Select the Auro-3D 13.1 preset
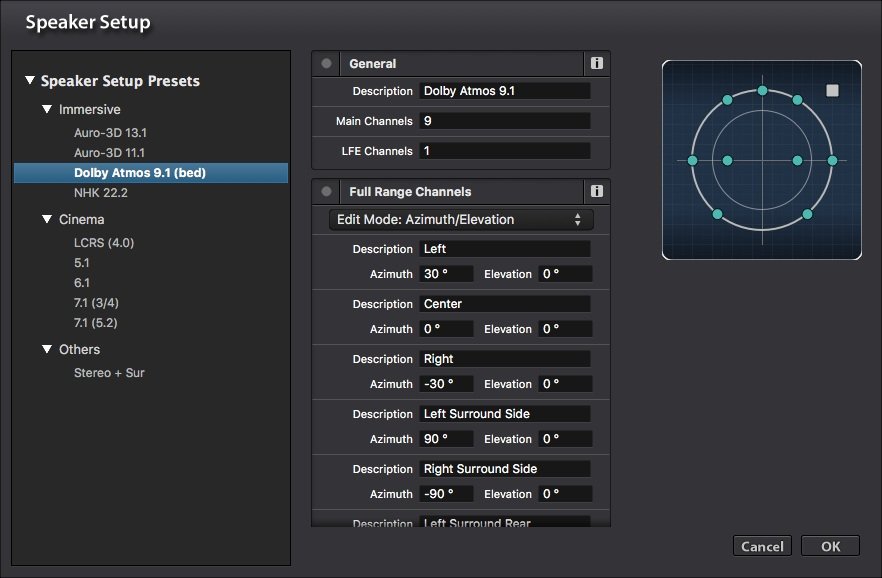 click(110, 132)
